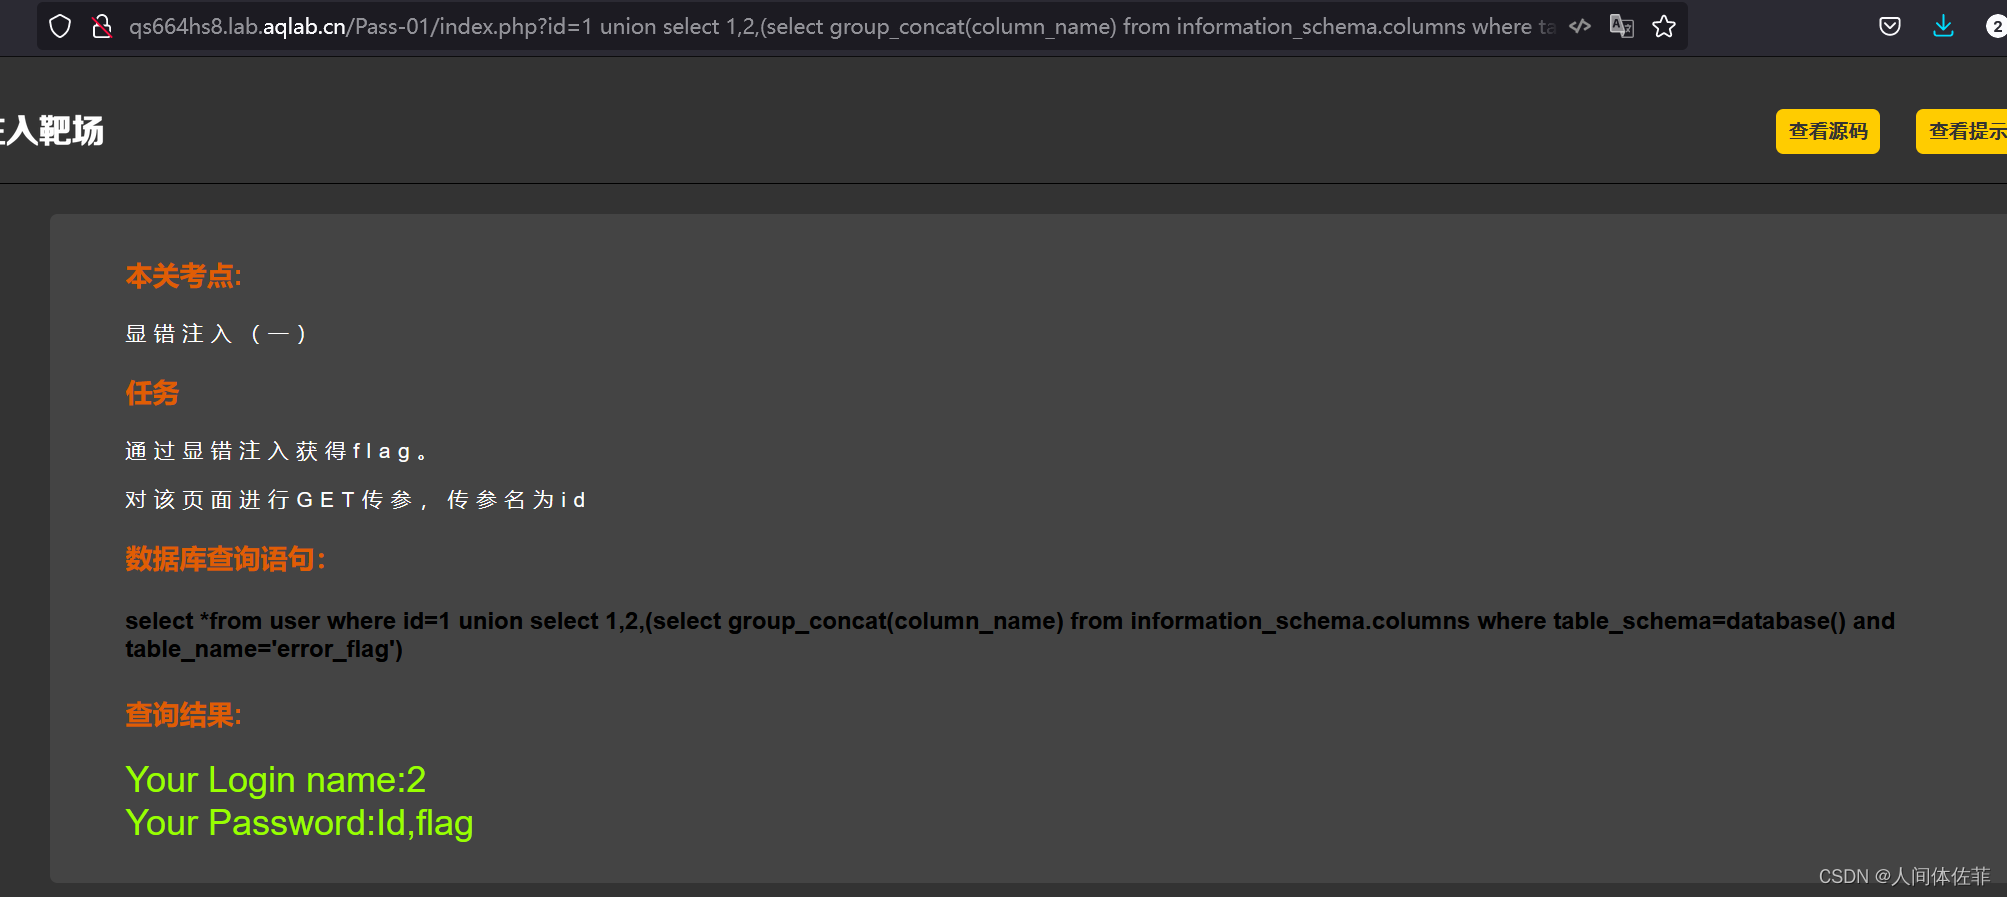Image resolution: width=2007 pixels, height=897 pixels.
Task: Inspect the insecure connection lock icon
Action: click(101, 27)
